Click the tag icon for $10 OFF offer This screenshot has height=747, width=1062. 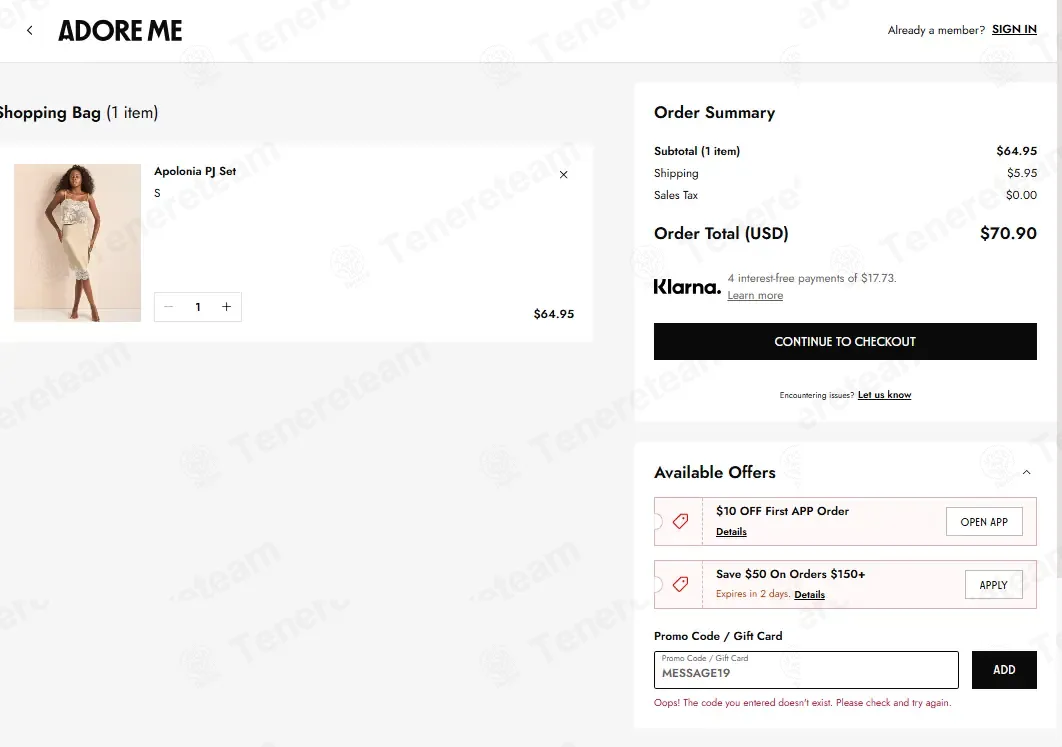coord(680,521)
